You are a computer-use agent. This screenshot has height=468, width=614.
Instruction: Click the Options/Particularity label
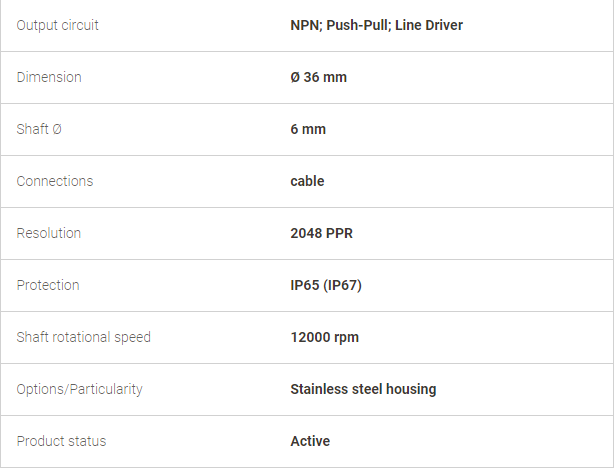[x=79, y=389]
